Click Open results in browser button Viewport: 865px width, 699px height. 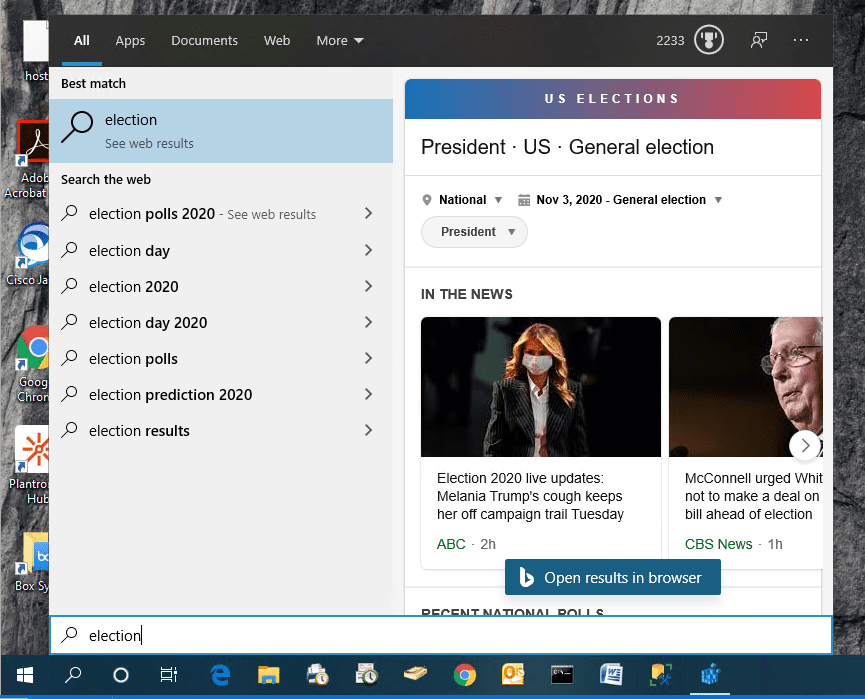click(613, 577)
